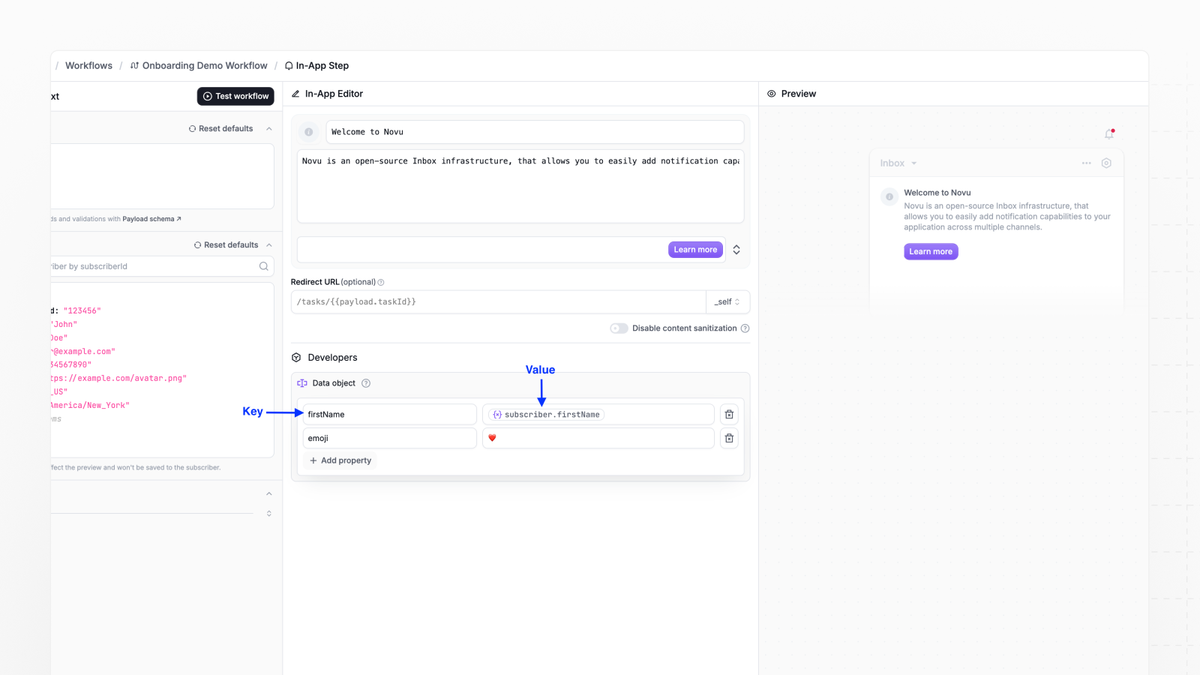Click the ellipsis icon in the Inbox header
The image size is (1200, 675).
[x=1086, y=162]
